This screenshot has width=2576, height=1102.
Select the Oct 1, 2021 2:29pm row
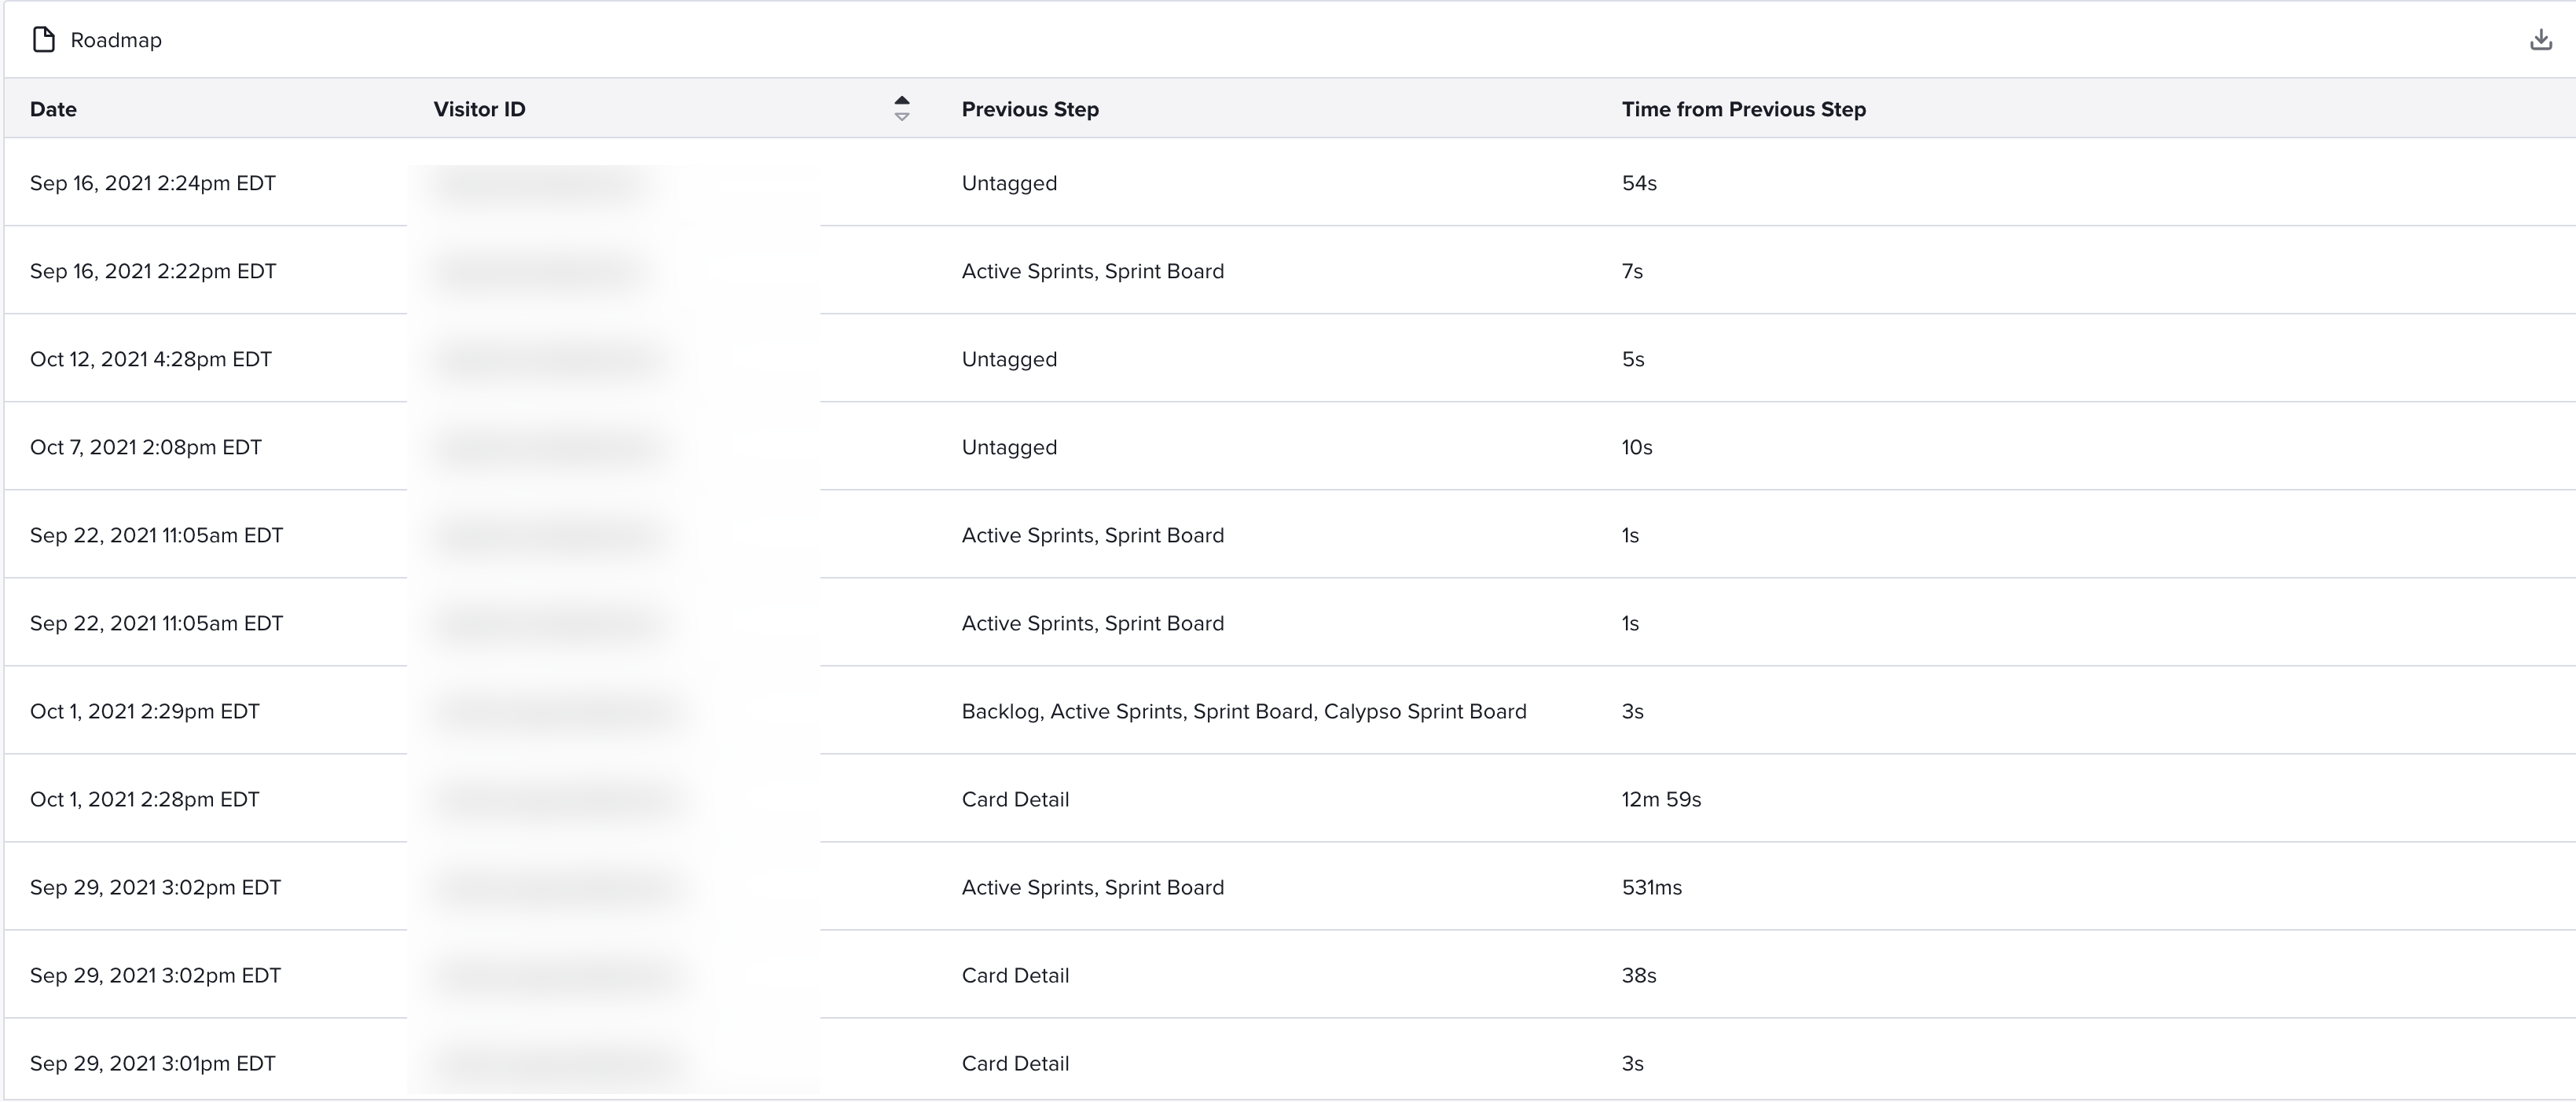coord(1290,710)
